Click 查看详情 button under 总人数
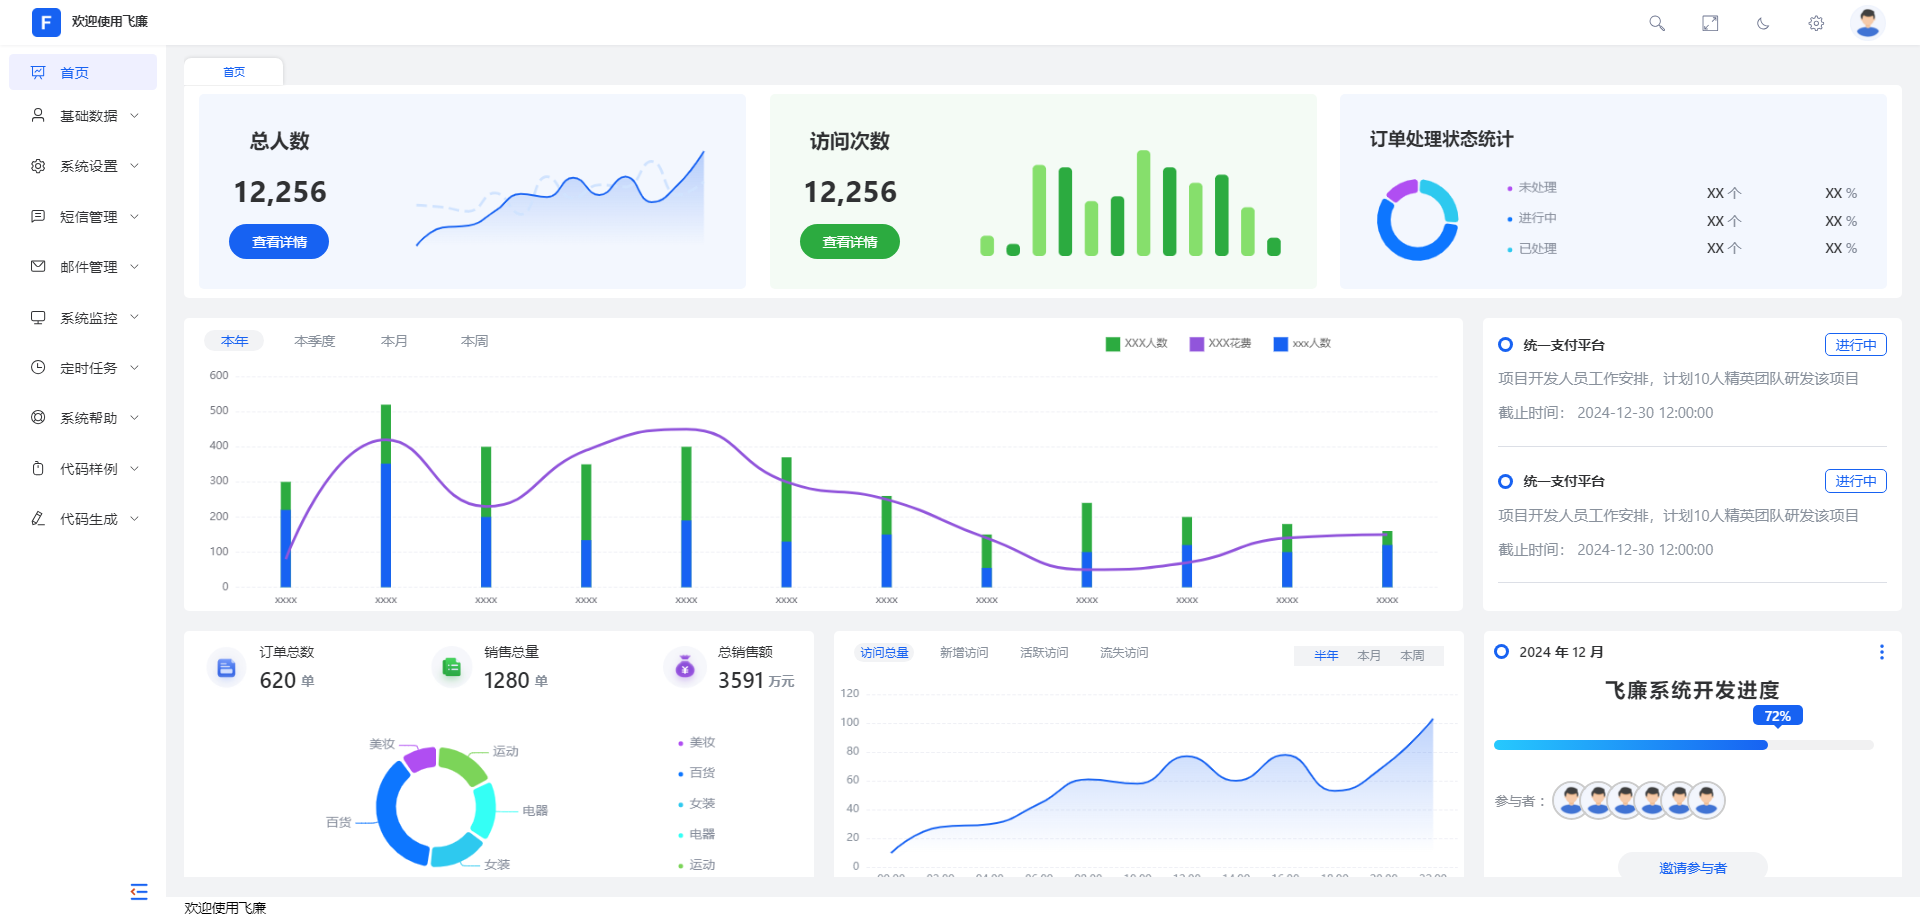 (279, 242)
